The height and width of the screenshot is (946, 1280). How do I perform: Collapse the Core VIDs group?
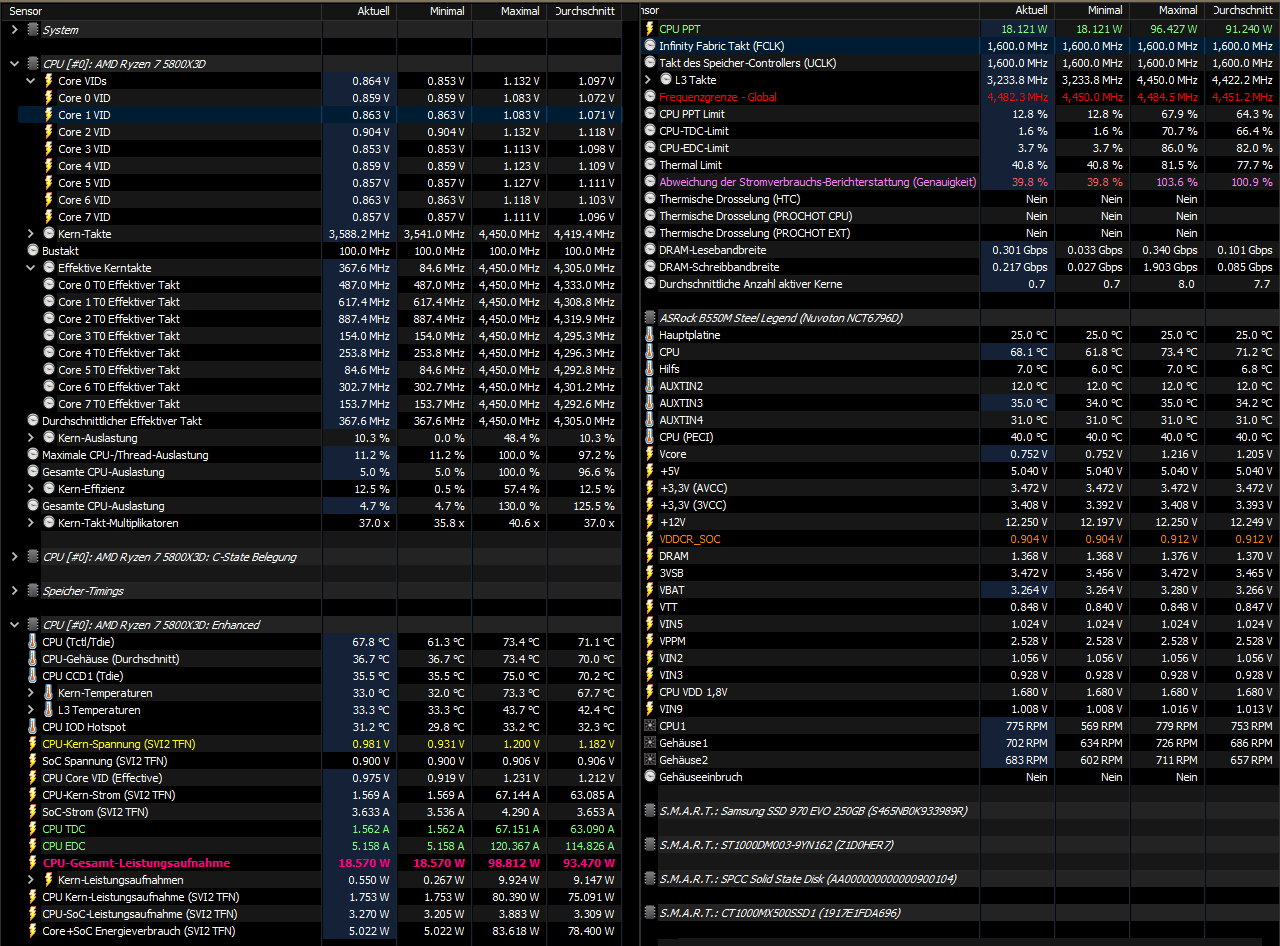(29, 80)
